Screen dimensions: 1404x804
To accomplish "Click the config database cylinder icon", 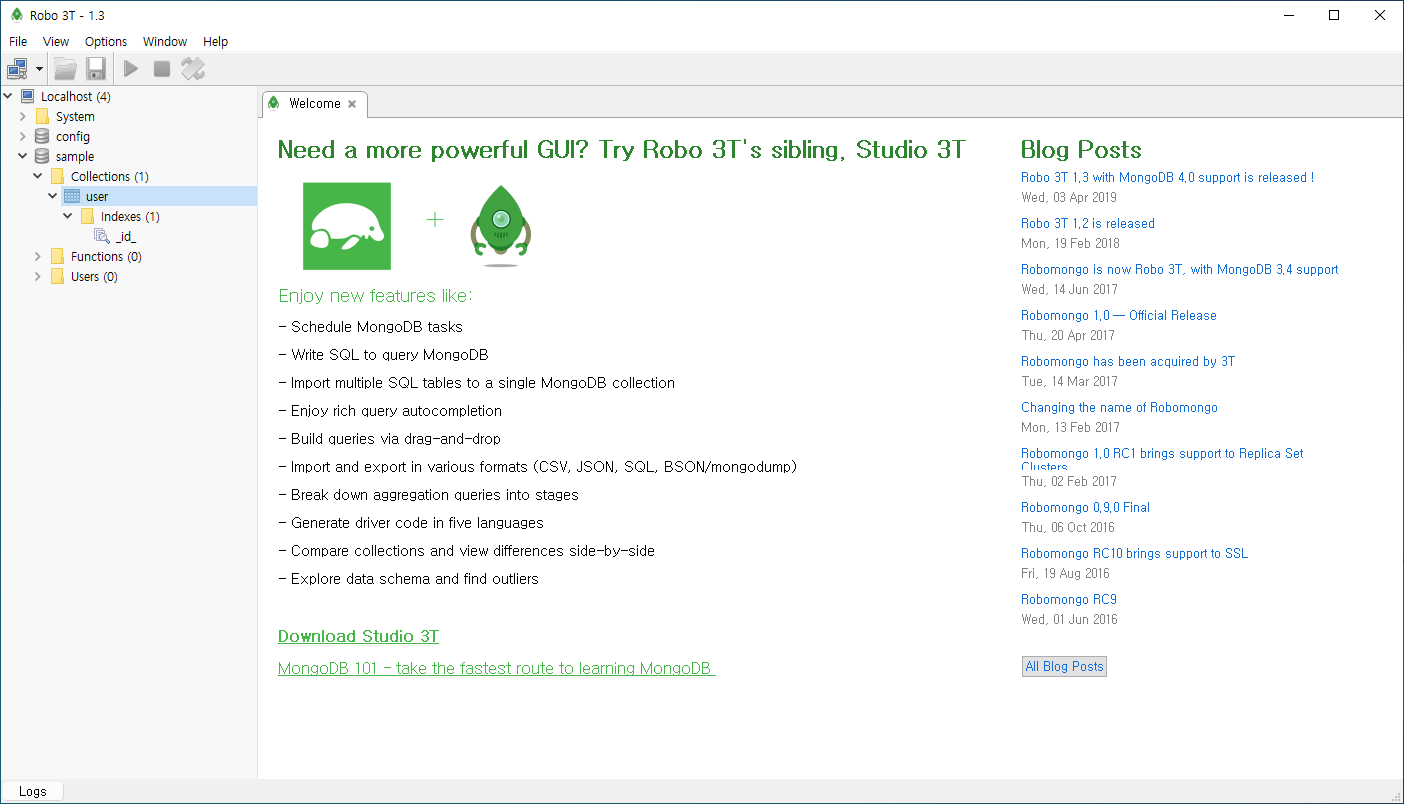I will click(42, 136).
